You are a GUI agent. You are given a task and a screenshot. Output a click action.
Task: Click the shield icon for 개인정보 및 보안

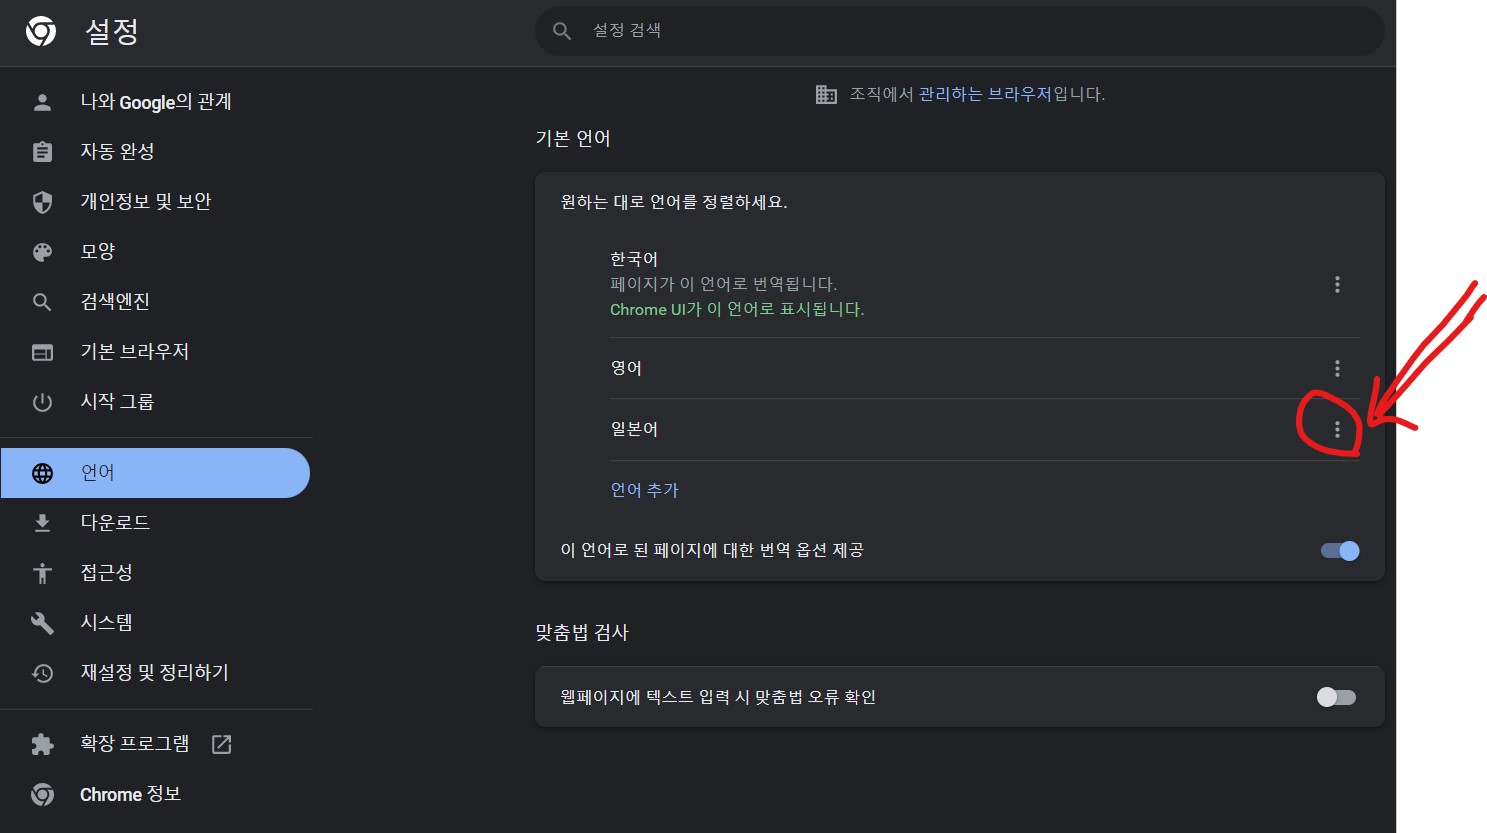(x=42, y=202)
